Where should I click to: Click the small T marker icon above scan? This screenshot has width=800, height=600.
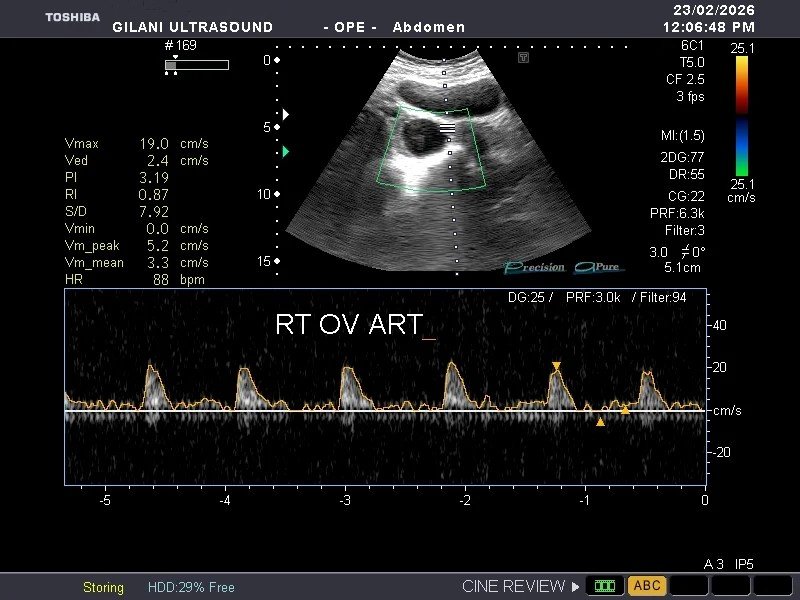523,57
